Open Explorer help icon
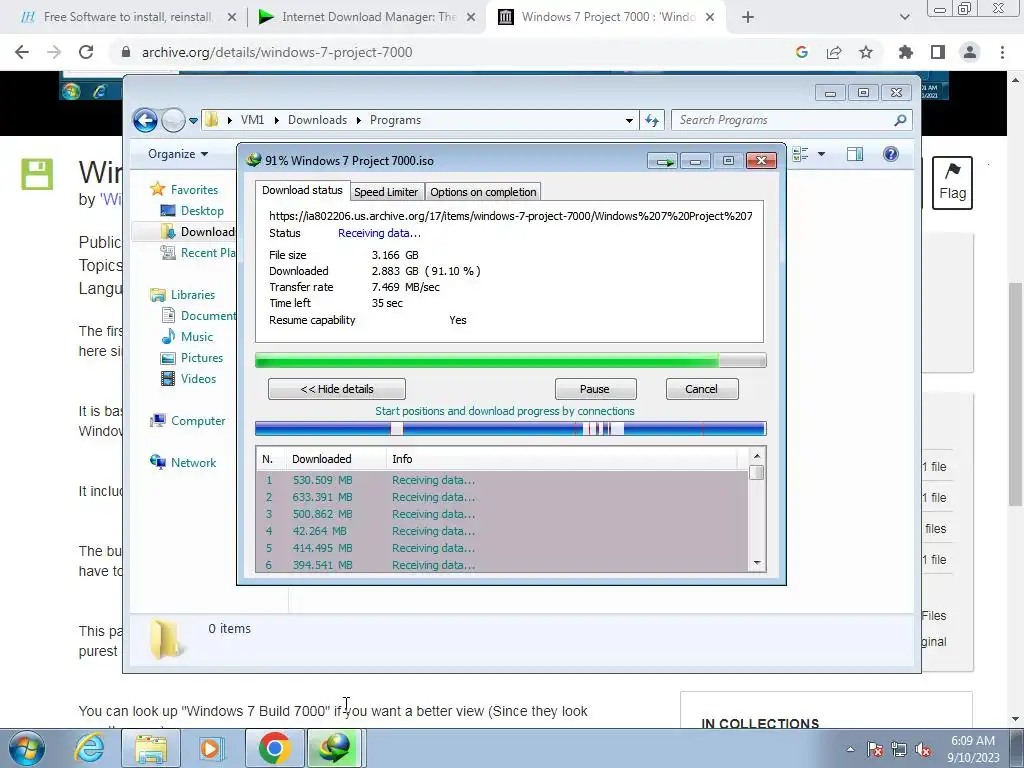Screen dimensions: 1024x768 [891, 154]
